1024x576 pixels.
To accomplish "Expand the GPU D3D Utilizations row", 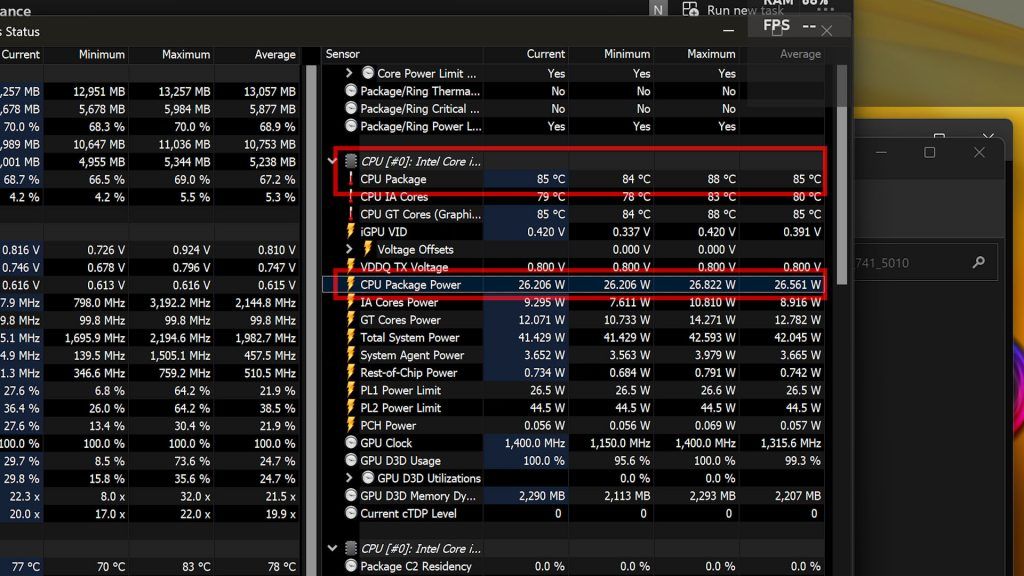I will tap(349, 478).
